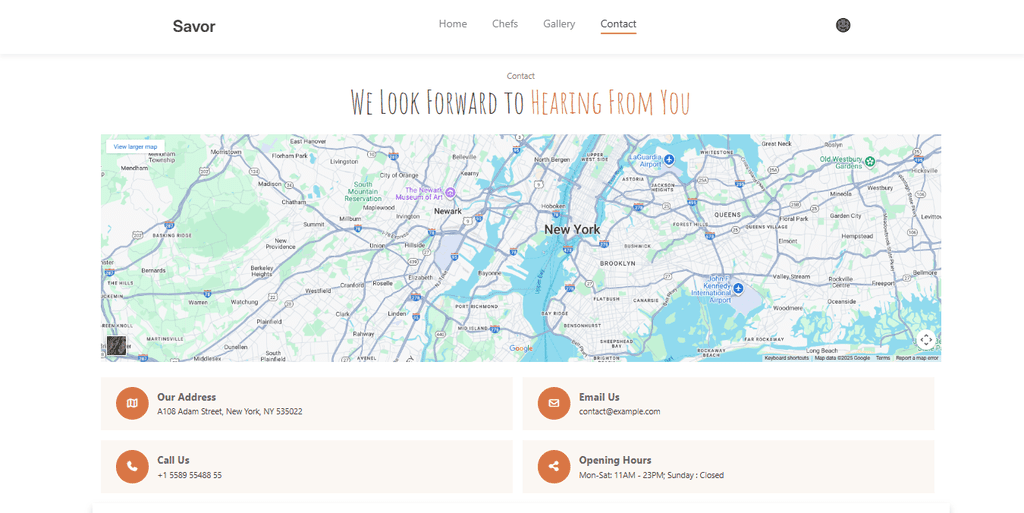
Task: Click the Call Us heading
Action: (173, 460)
